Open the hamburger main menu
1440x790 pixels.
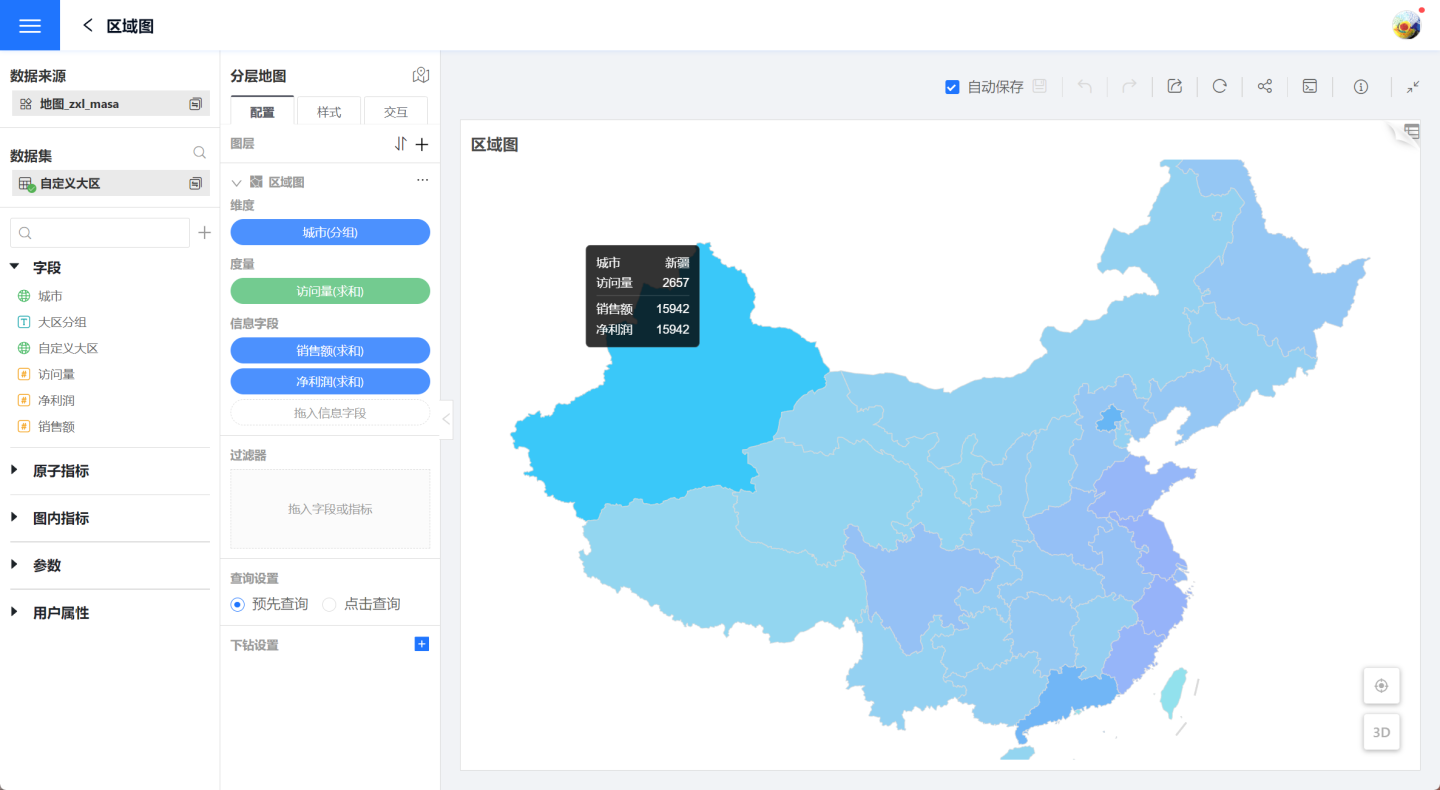coord(30,25)
